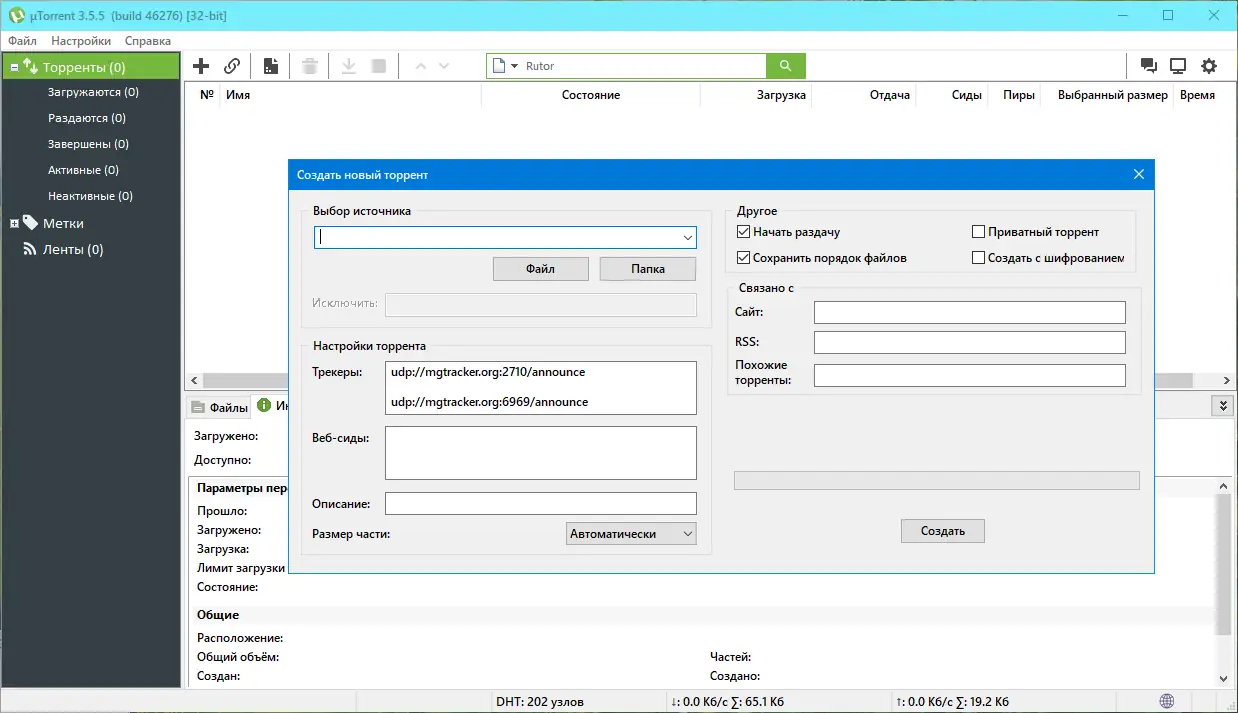Click the Start Torrent download arrow icon

[349, 66]
